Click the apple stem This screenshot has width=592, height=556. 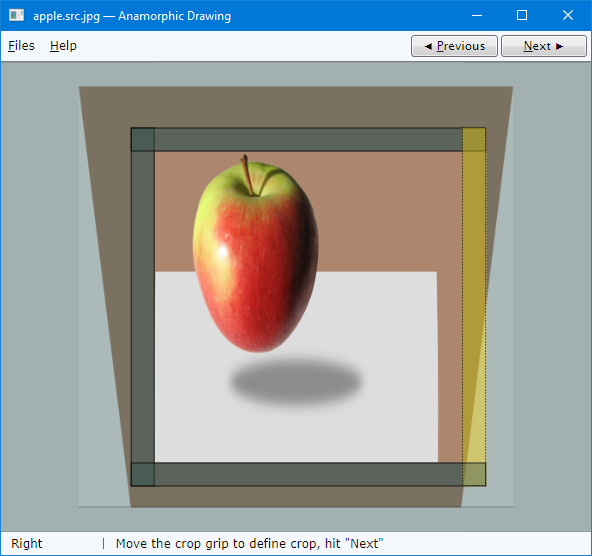pos(247,174)
